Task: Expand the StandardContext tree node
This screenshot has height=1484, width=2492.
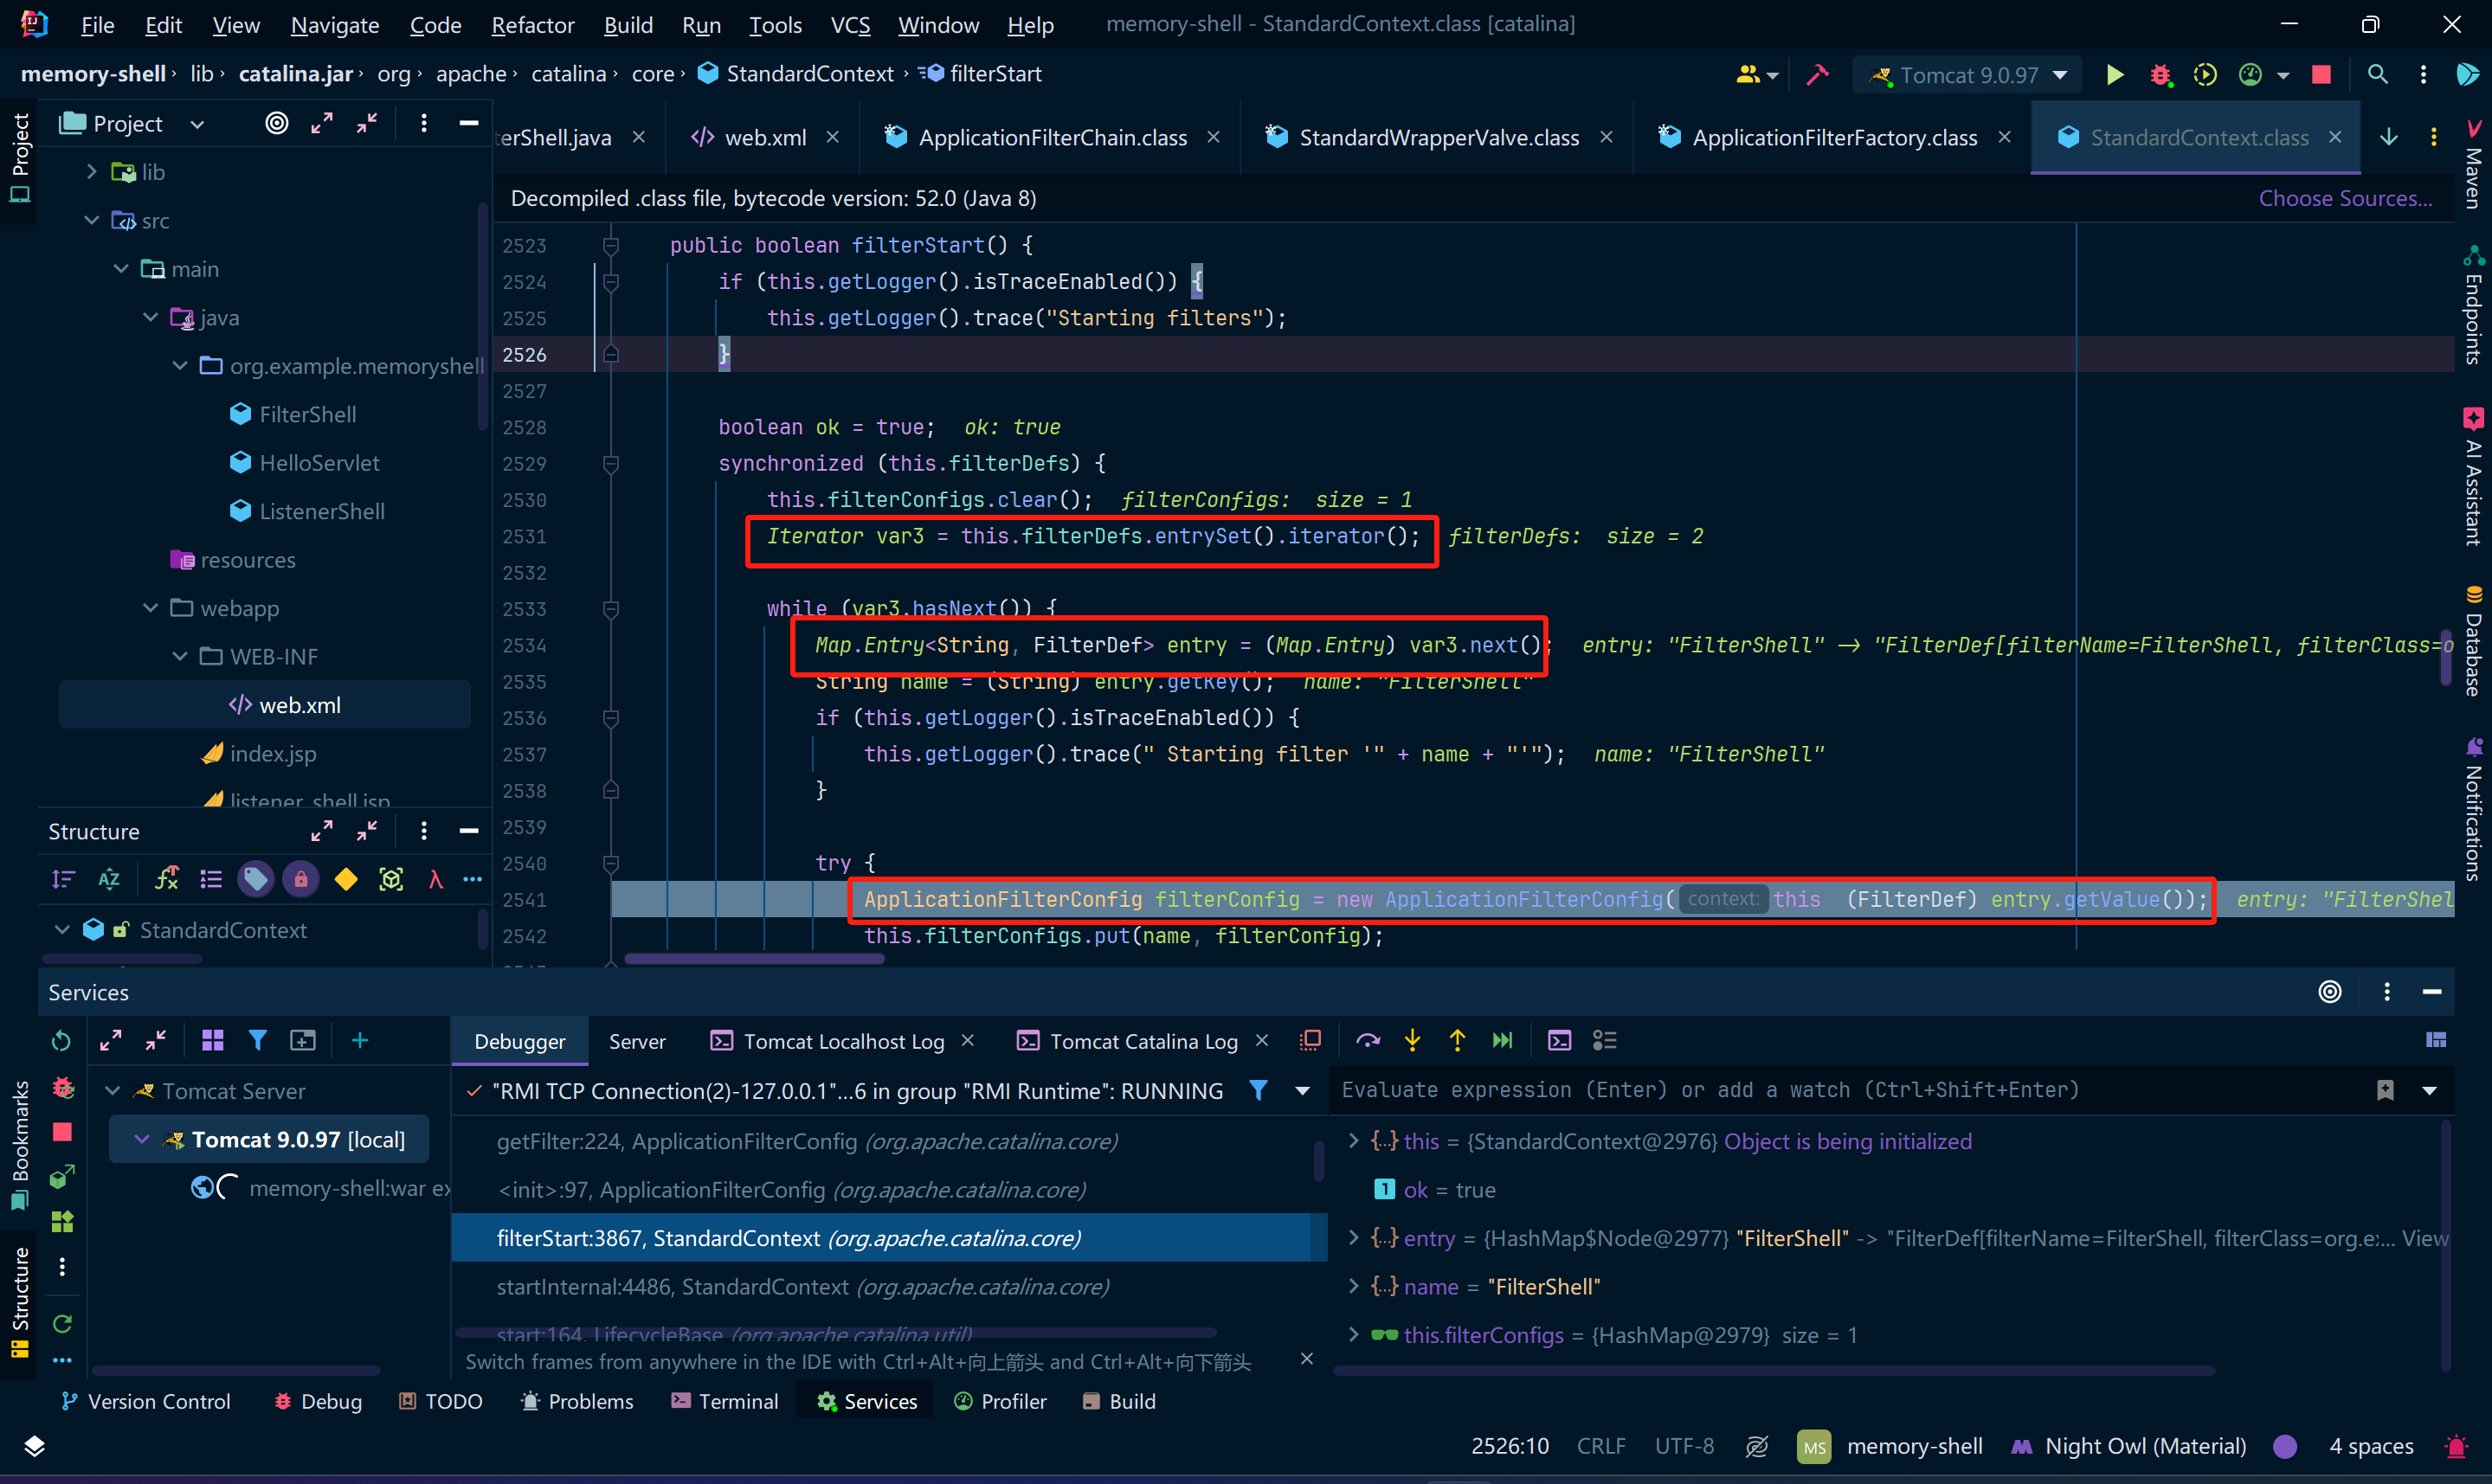Action: click(x=60, y=926)
